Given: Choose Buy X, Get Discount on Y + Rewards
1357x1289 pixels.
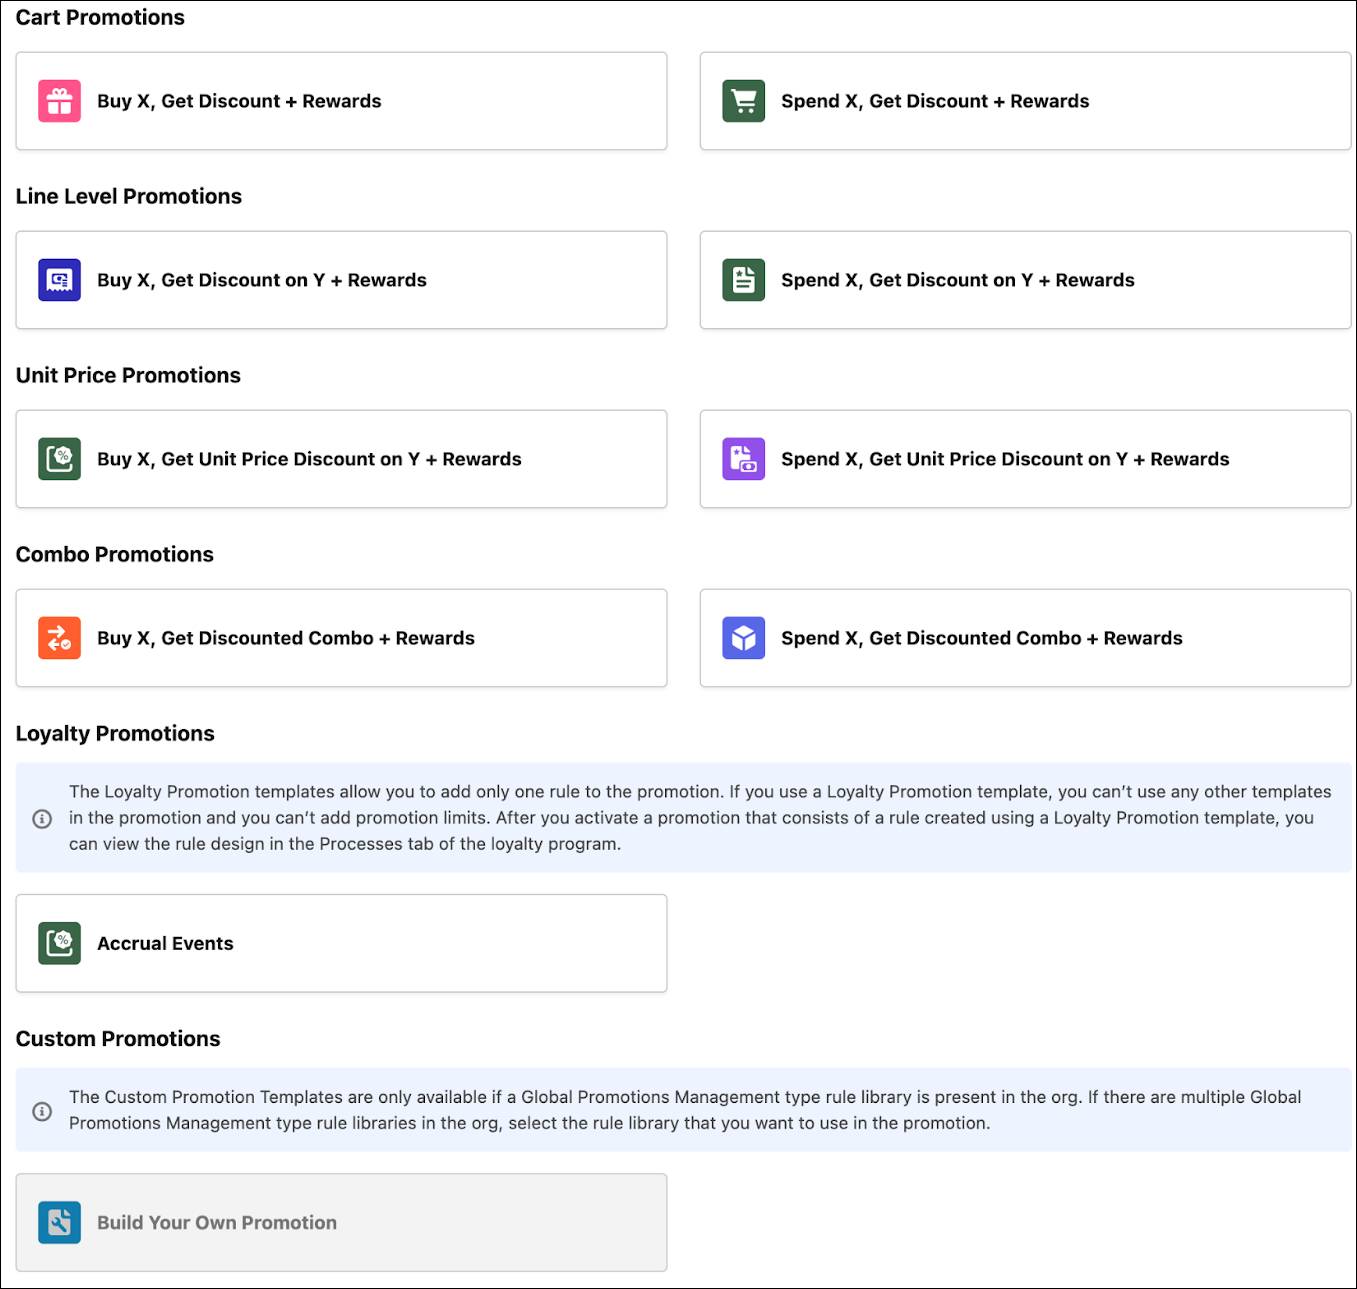Looking at the screenshot, I should pos(261,280).
